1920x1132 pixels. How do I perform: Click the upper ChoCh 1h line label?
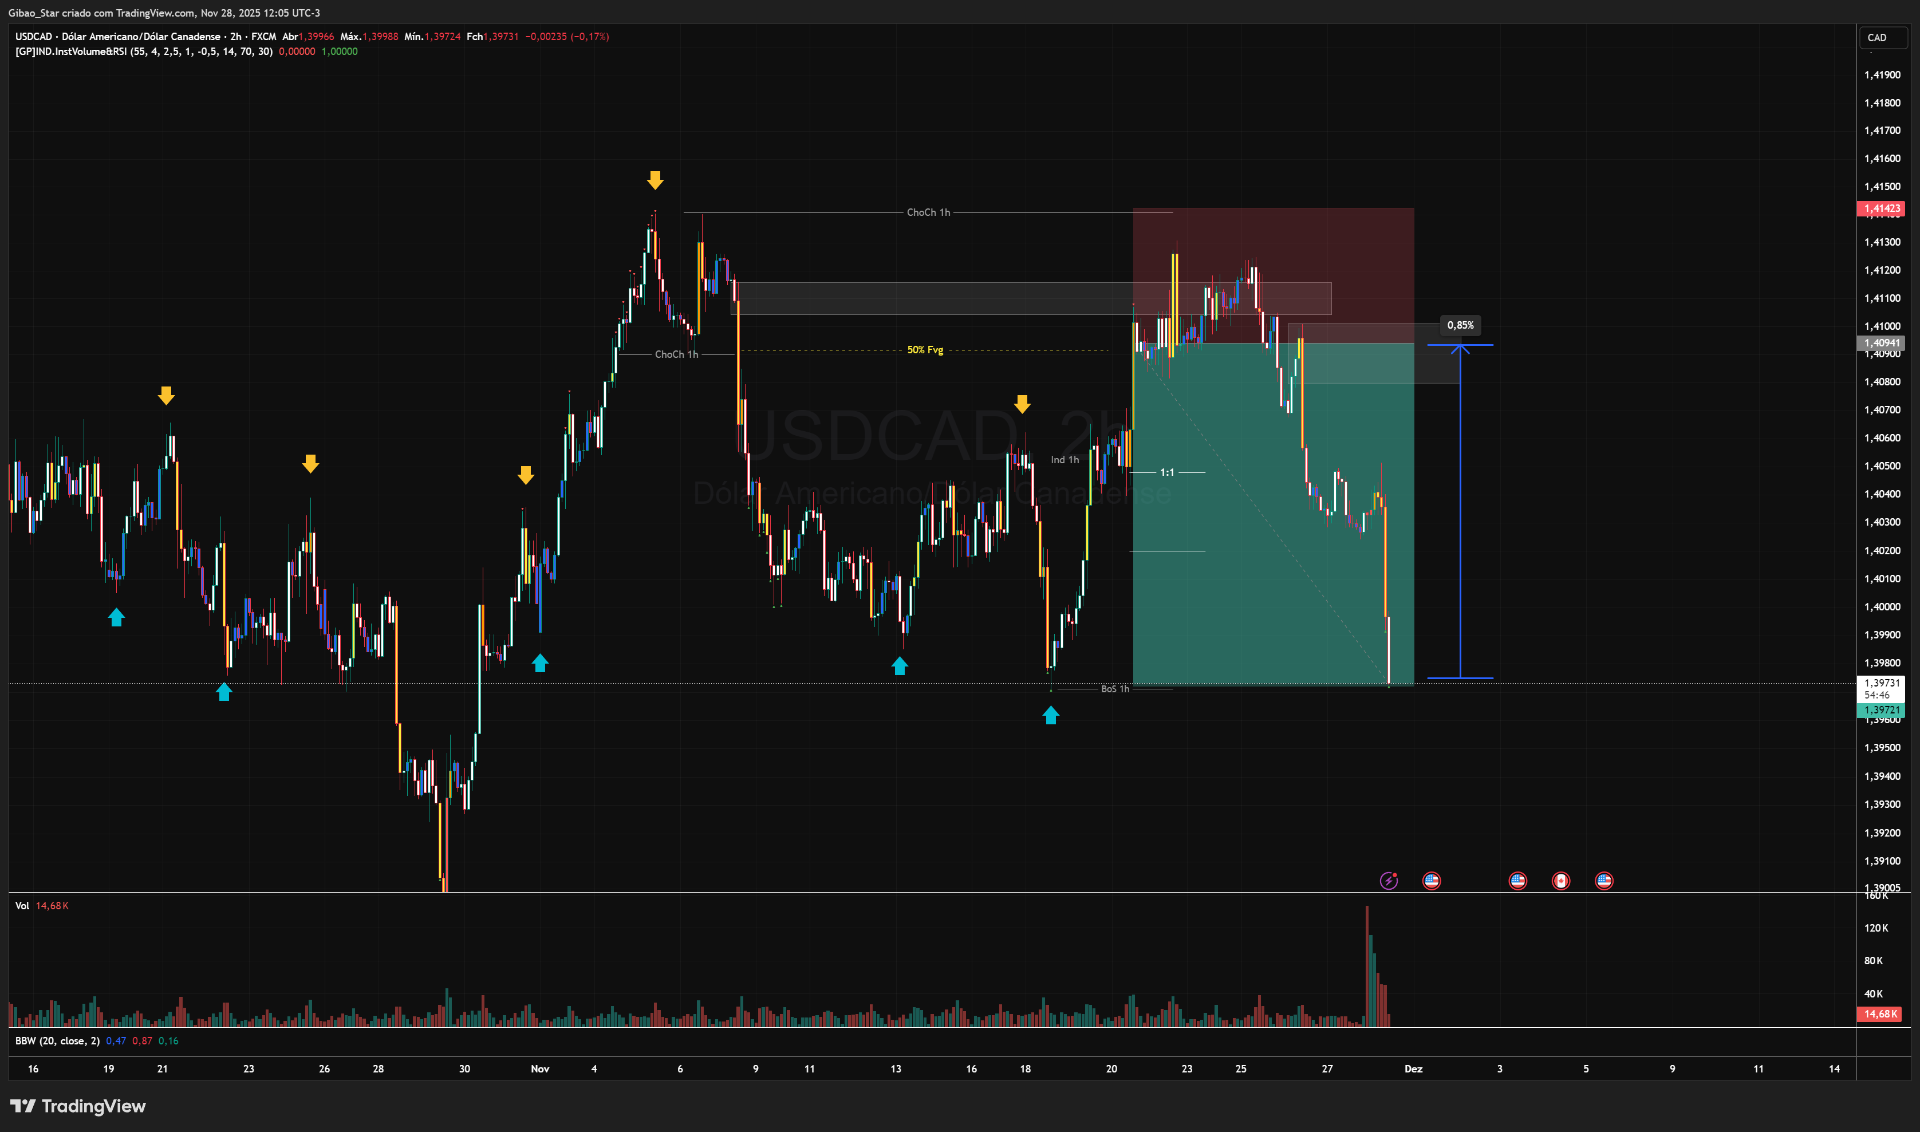coord(929,213)
